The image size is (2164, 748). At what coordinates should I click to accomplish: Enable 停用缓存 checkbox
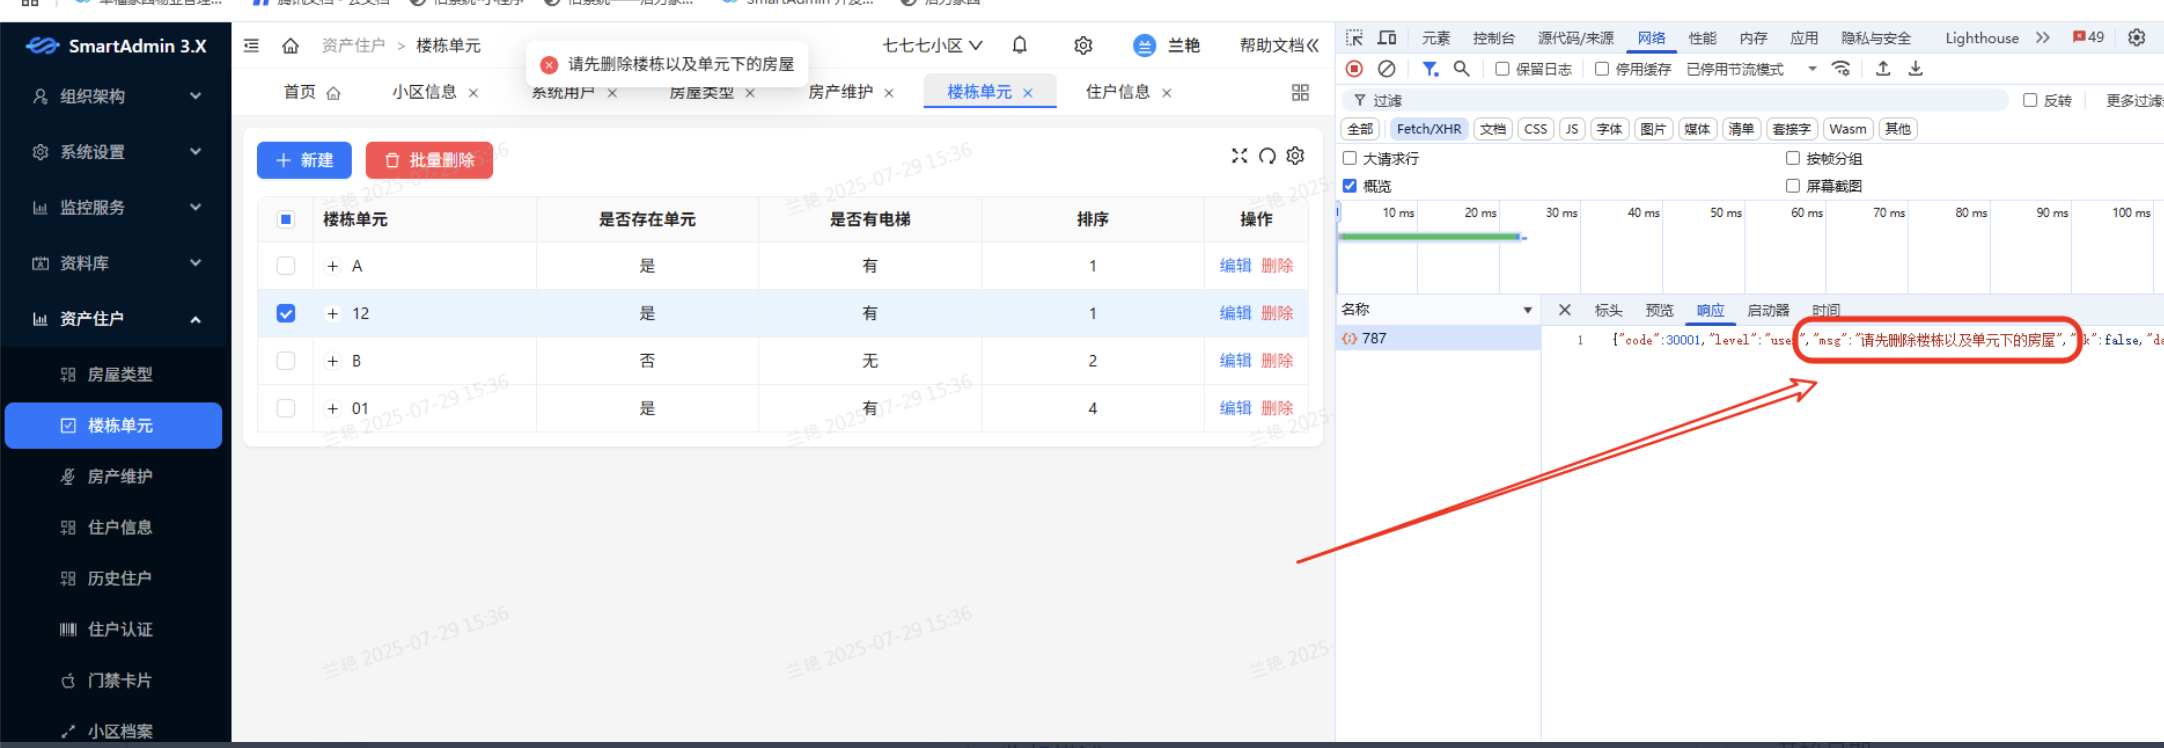1602,69
